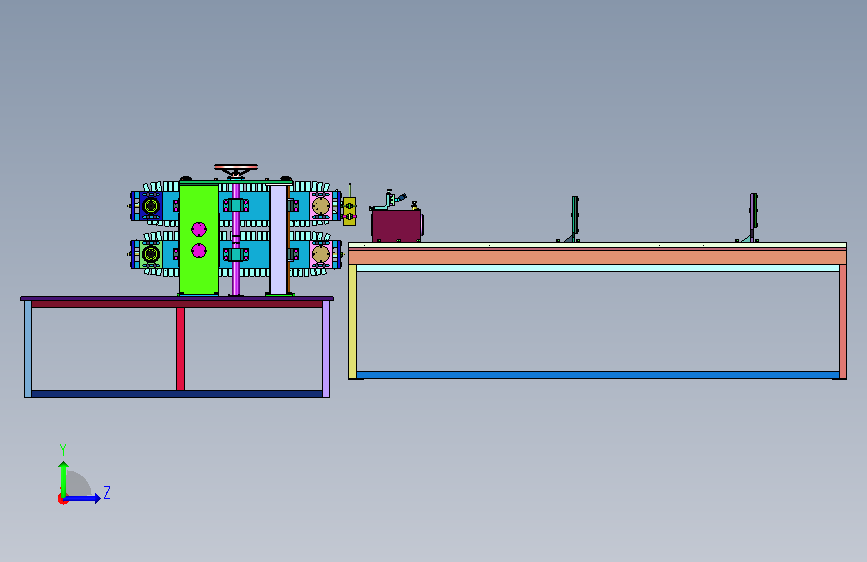Select the upper-left dark blue motor end
Image resolution: width=867 pixels, height=562 pixels.
(150, 206)
